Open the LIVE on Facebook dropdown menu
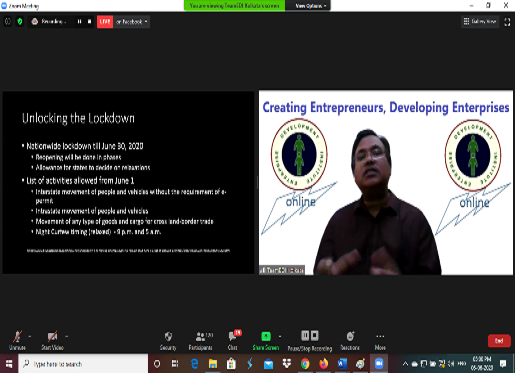 pos(132,22)
